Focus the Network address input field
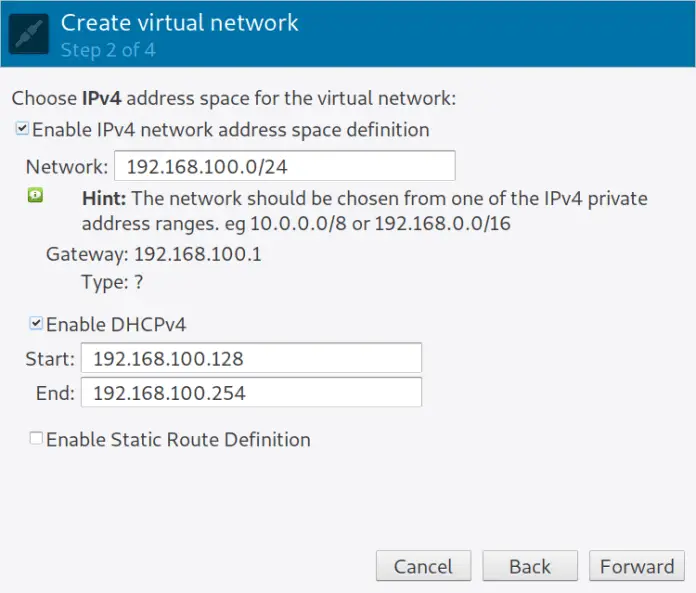 click(284, 166)
